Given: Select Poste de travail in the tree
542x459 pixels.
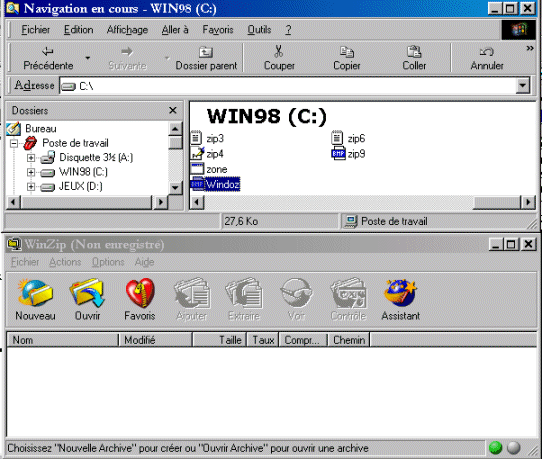Looking at the screenshot, I should click(75, 143).
